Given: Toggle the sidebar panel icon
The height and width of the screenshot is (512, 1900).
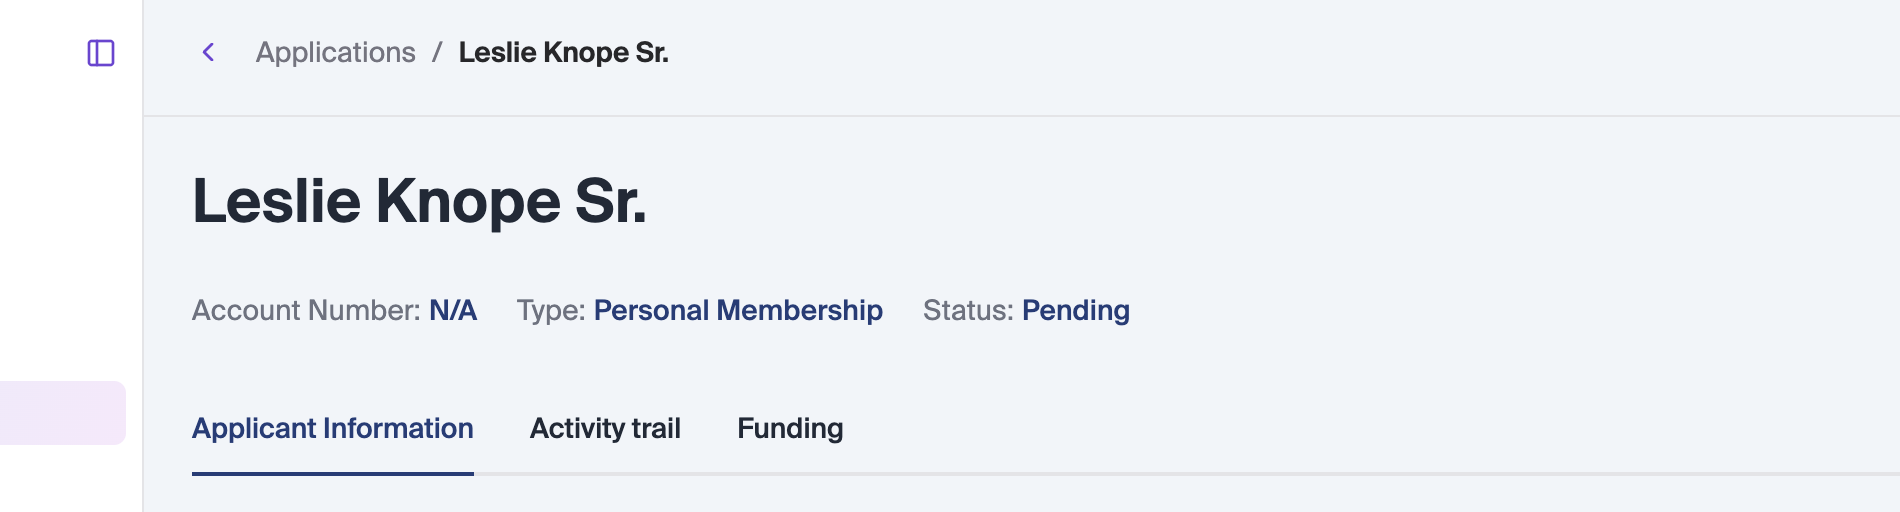Looking at the screenshot, I should 101,53.
